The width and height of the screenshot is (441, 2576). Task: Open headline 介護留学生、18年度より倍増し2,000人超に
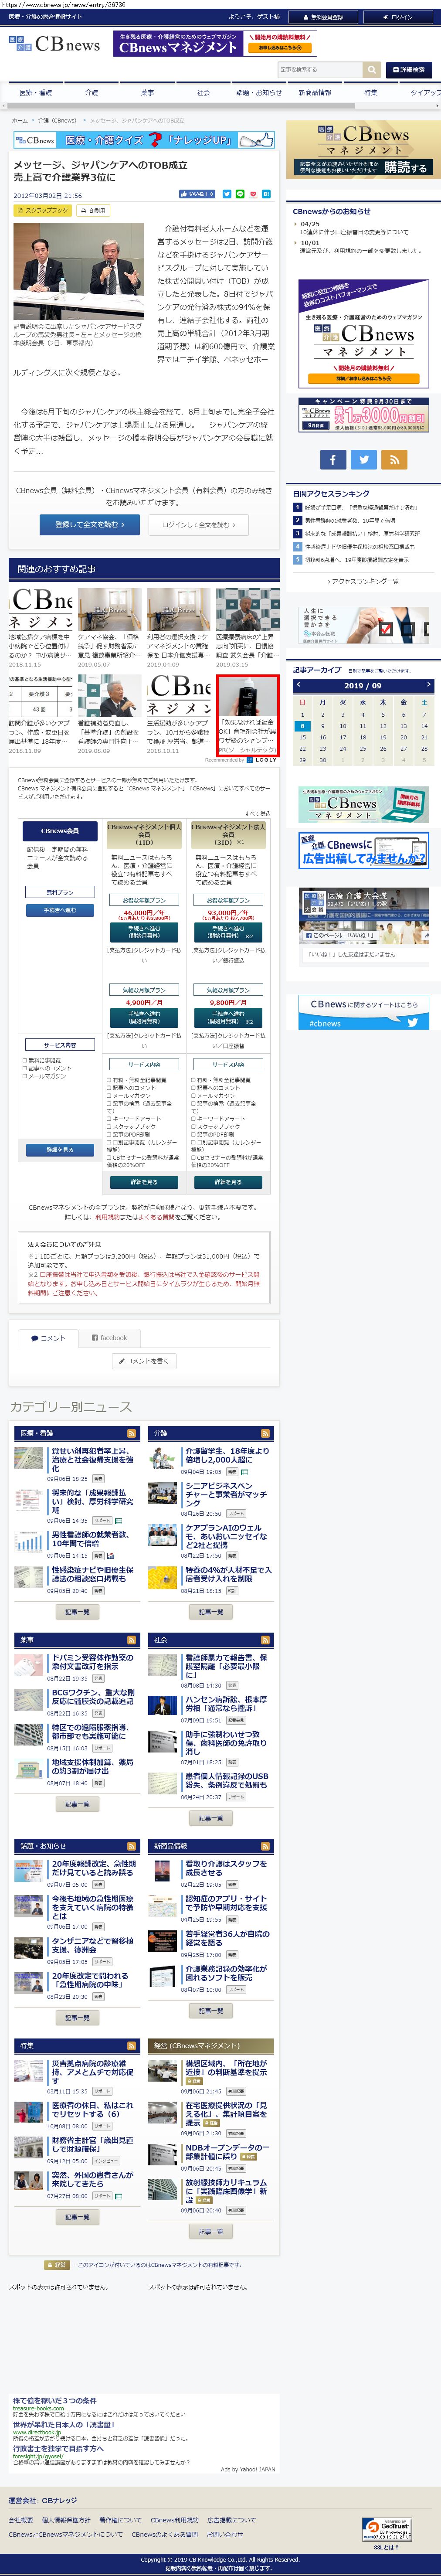pyautogui.click(x=227, y=1455)
